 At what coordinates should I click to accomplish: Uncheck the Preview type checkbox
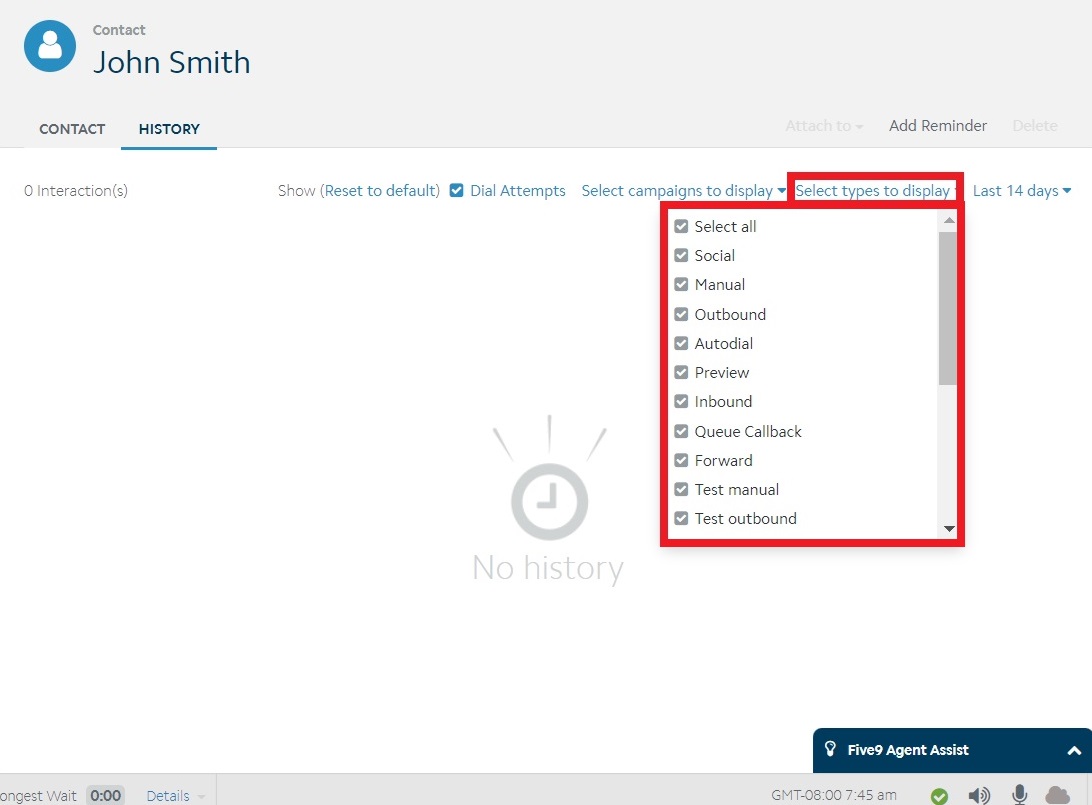point(681,373)
